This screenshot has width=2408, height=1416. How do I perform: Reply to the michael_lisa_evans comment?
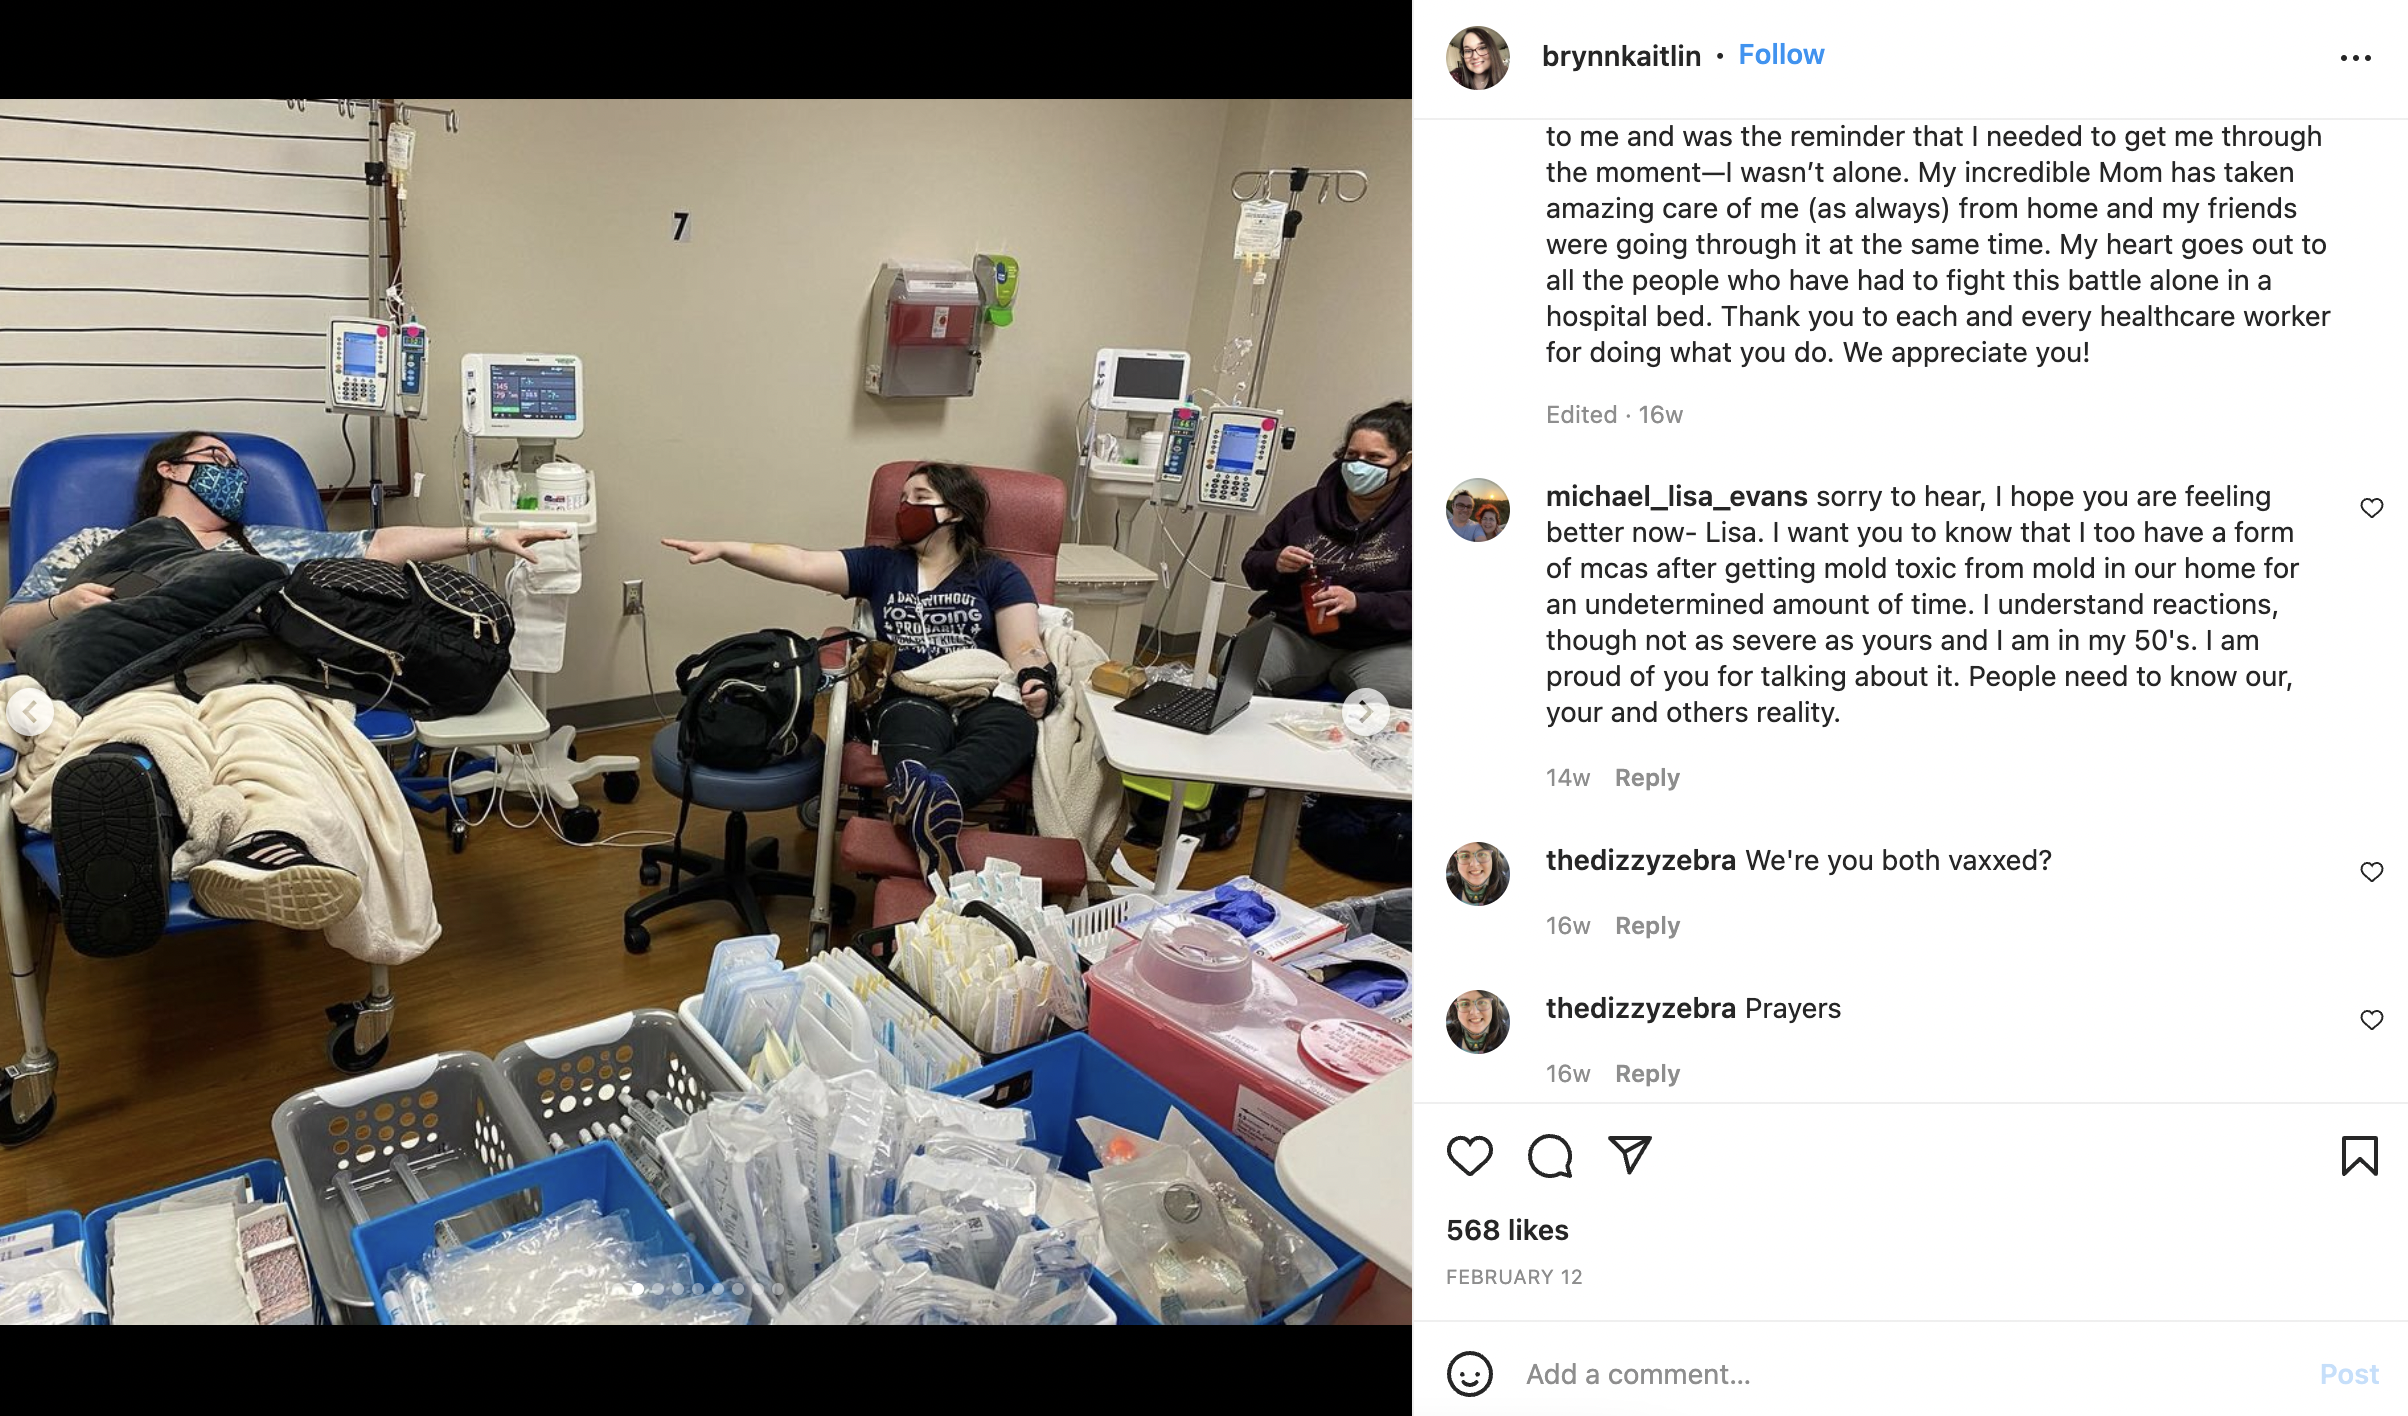coord(1647,778)
